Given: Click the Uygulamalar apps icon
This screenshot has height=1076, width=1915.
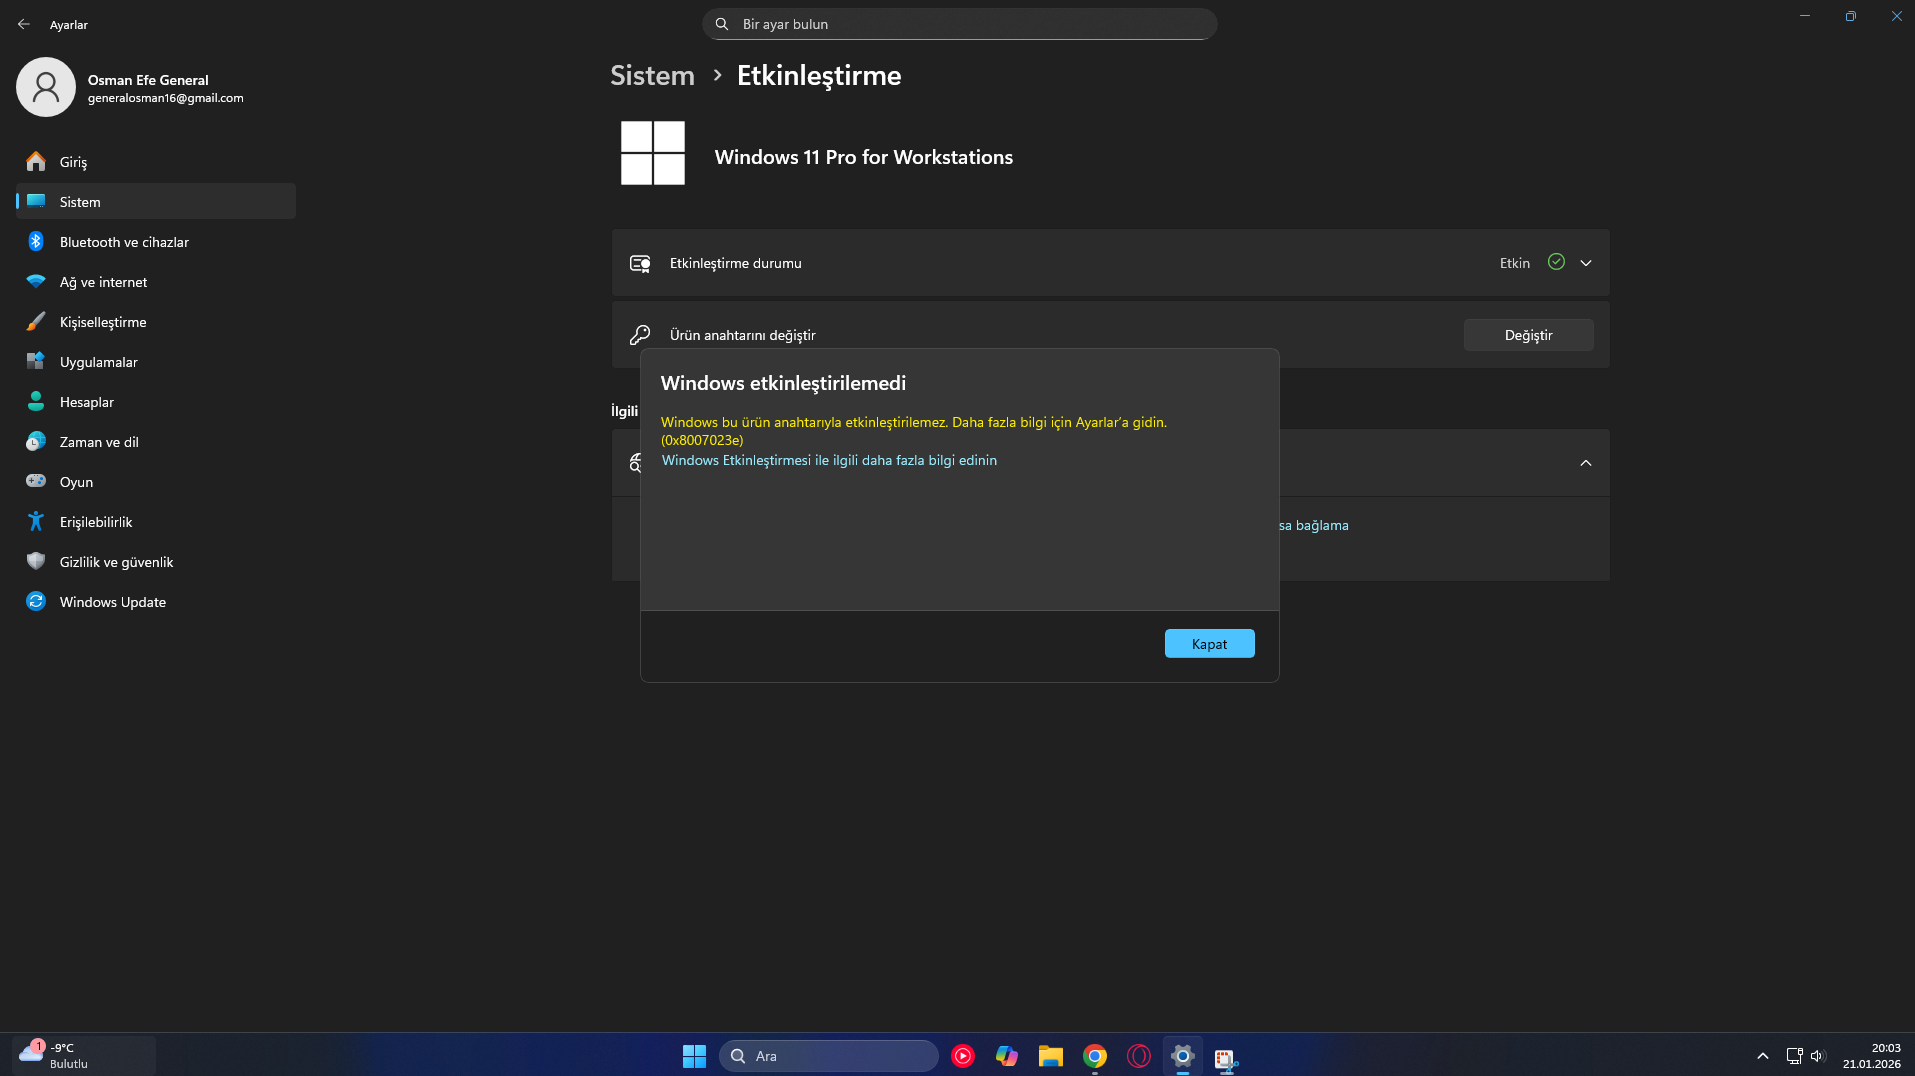Looking at the screenshot, I should pyautogui.click(x=36, y=361).
